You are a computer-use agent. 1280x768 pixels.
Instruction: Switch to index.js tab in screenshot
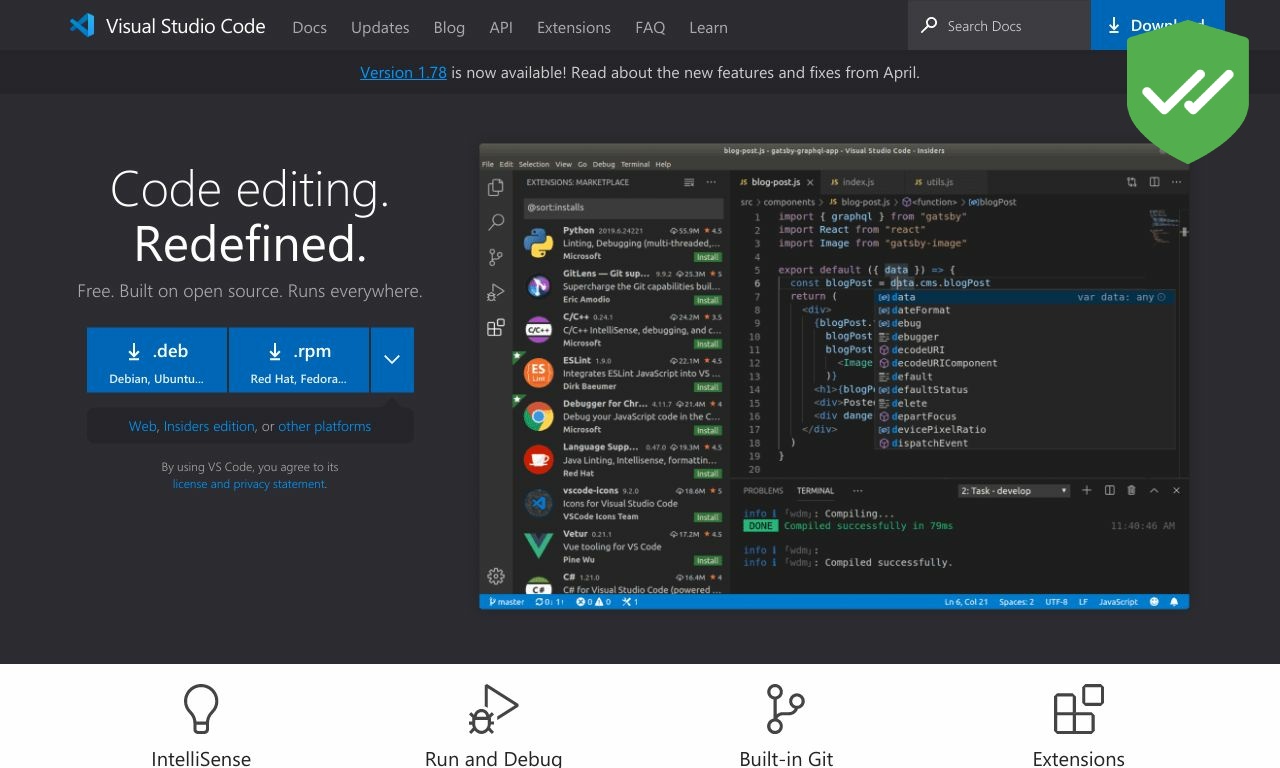858,182
